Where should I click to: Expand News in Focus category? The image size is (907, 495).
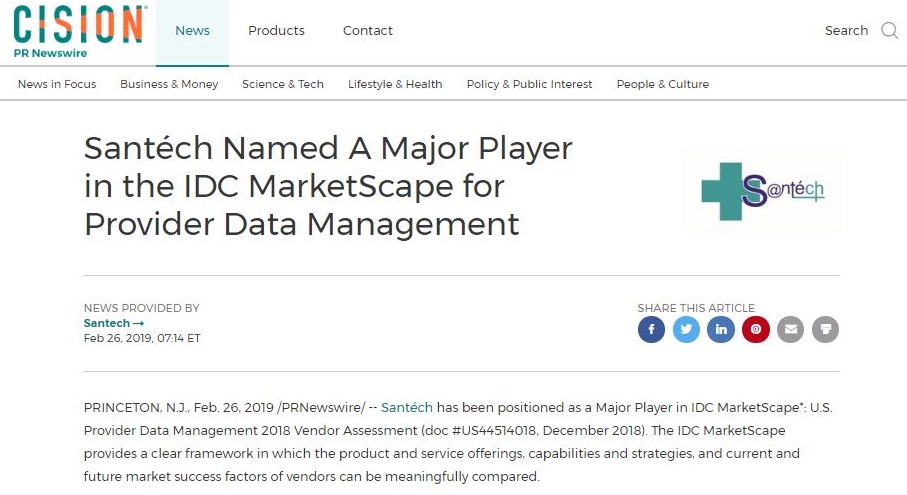[x=57, y=84]
